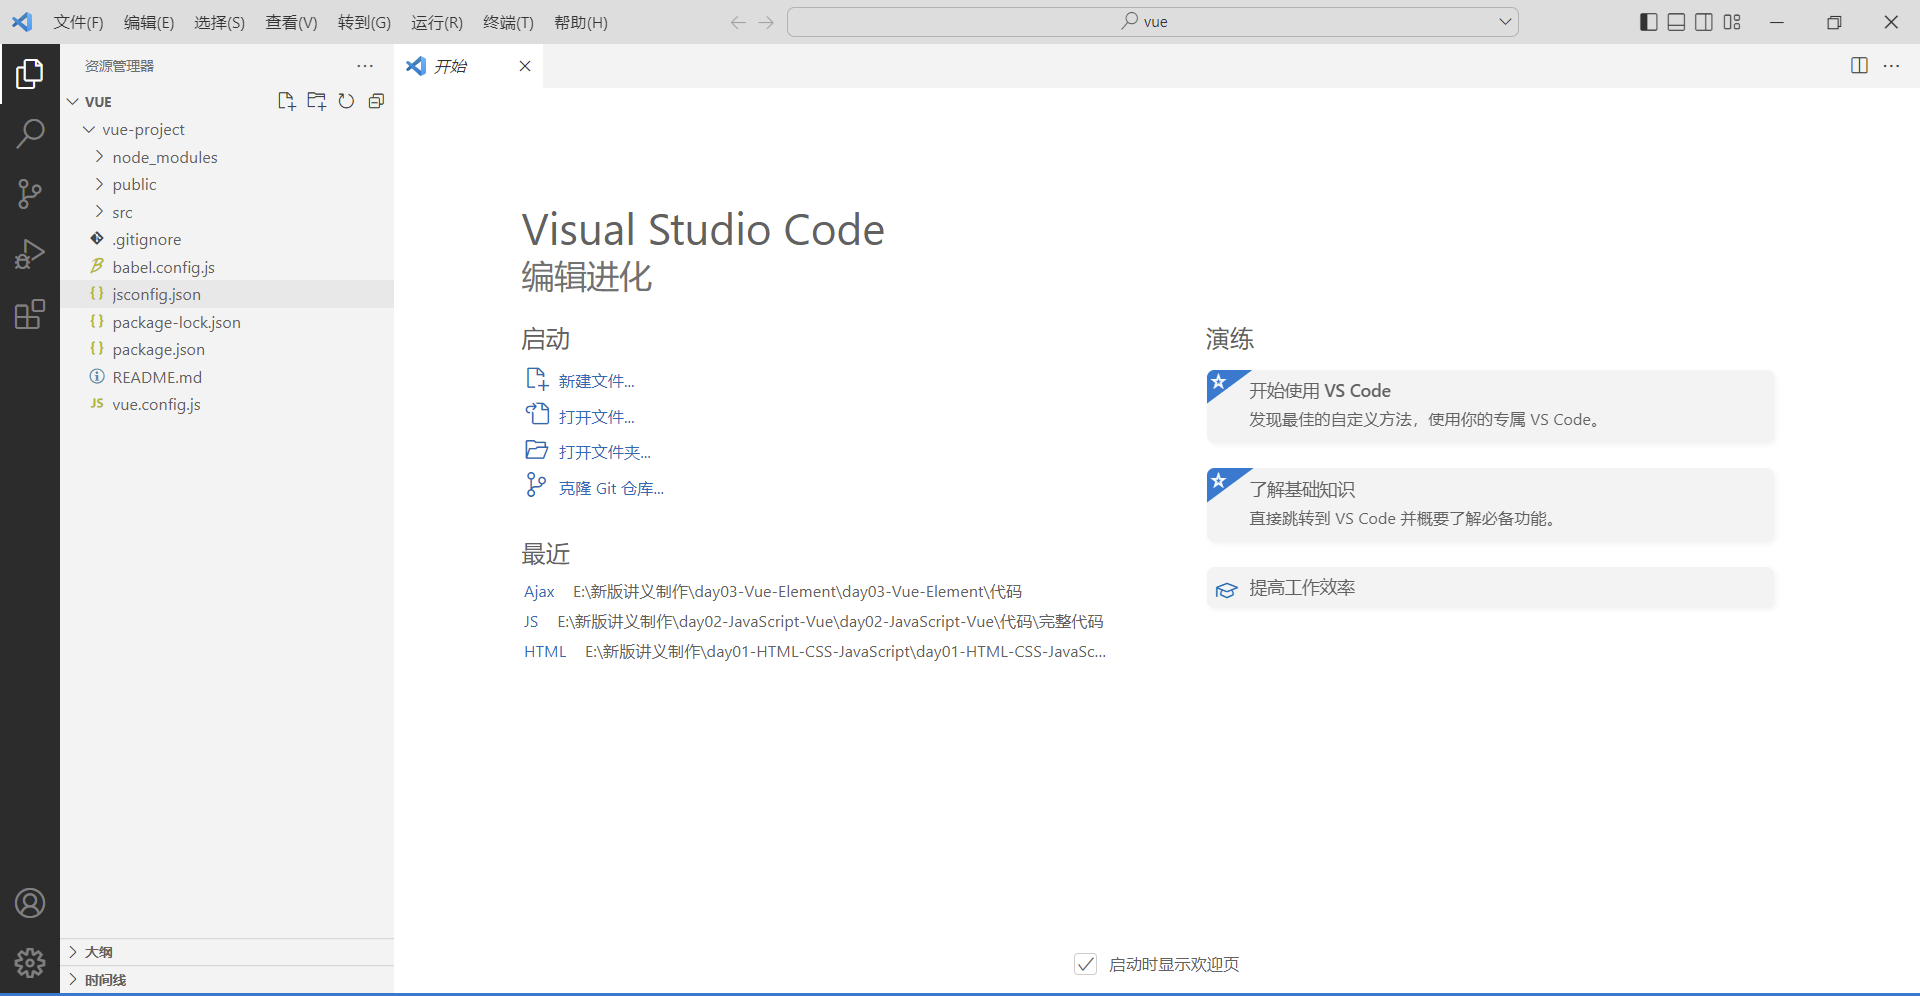Click the 打开文件夹... link

click(x=604, y=452)
